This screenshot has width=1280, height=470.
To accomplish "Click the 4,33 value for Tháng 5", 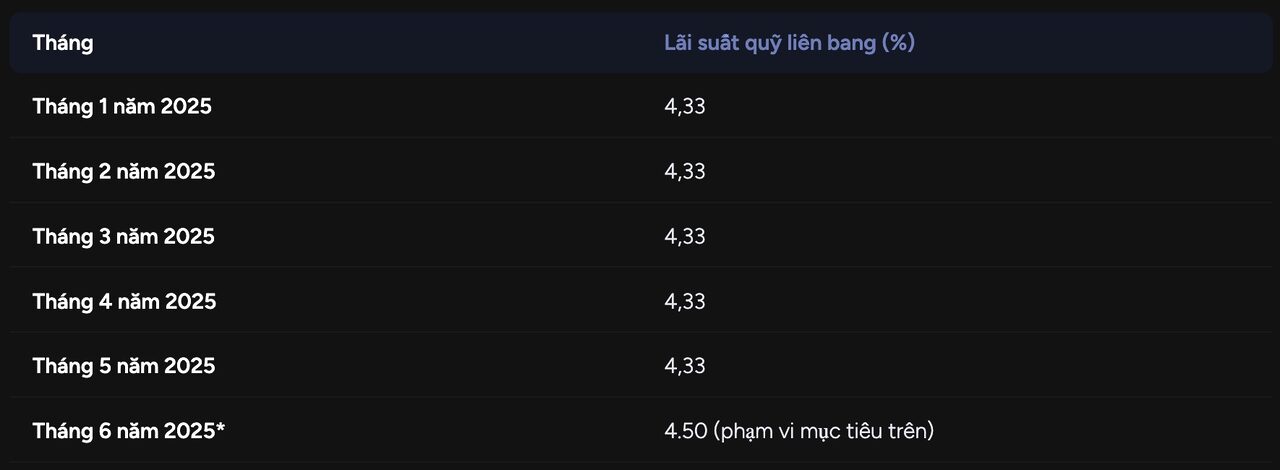I will click(685, 366).
